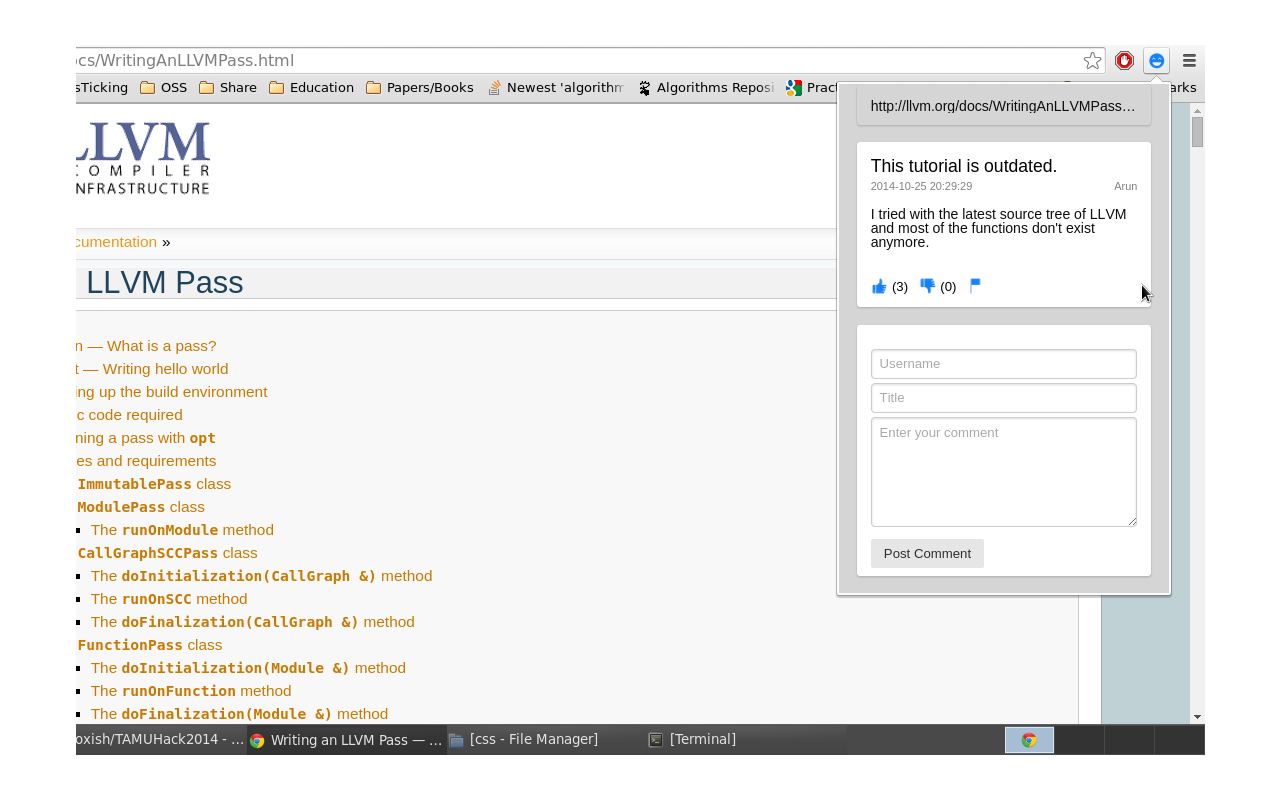The height and width of the screenshot is (800, 1280).
Task: Open the Documentation breadcrumb link
Action: point(116,242)
